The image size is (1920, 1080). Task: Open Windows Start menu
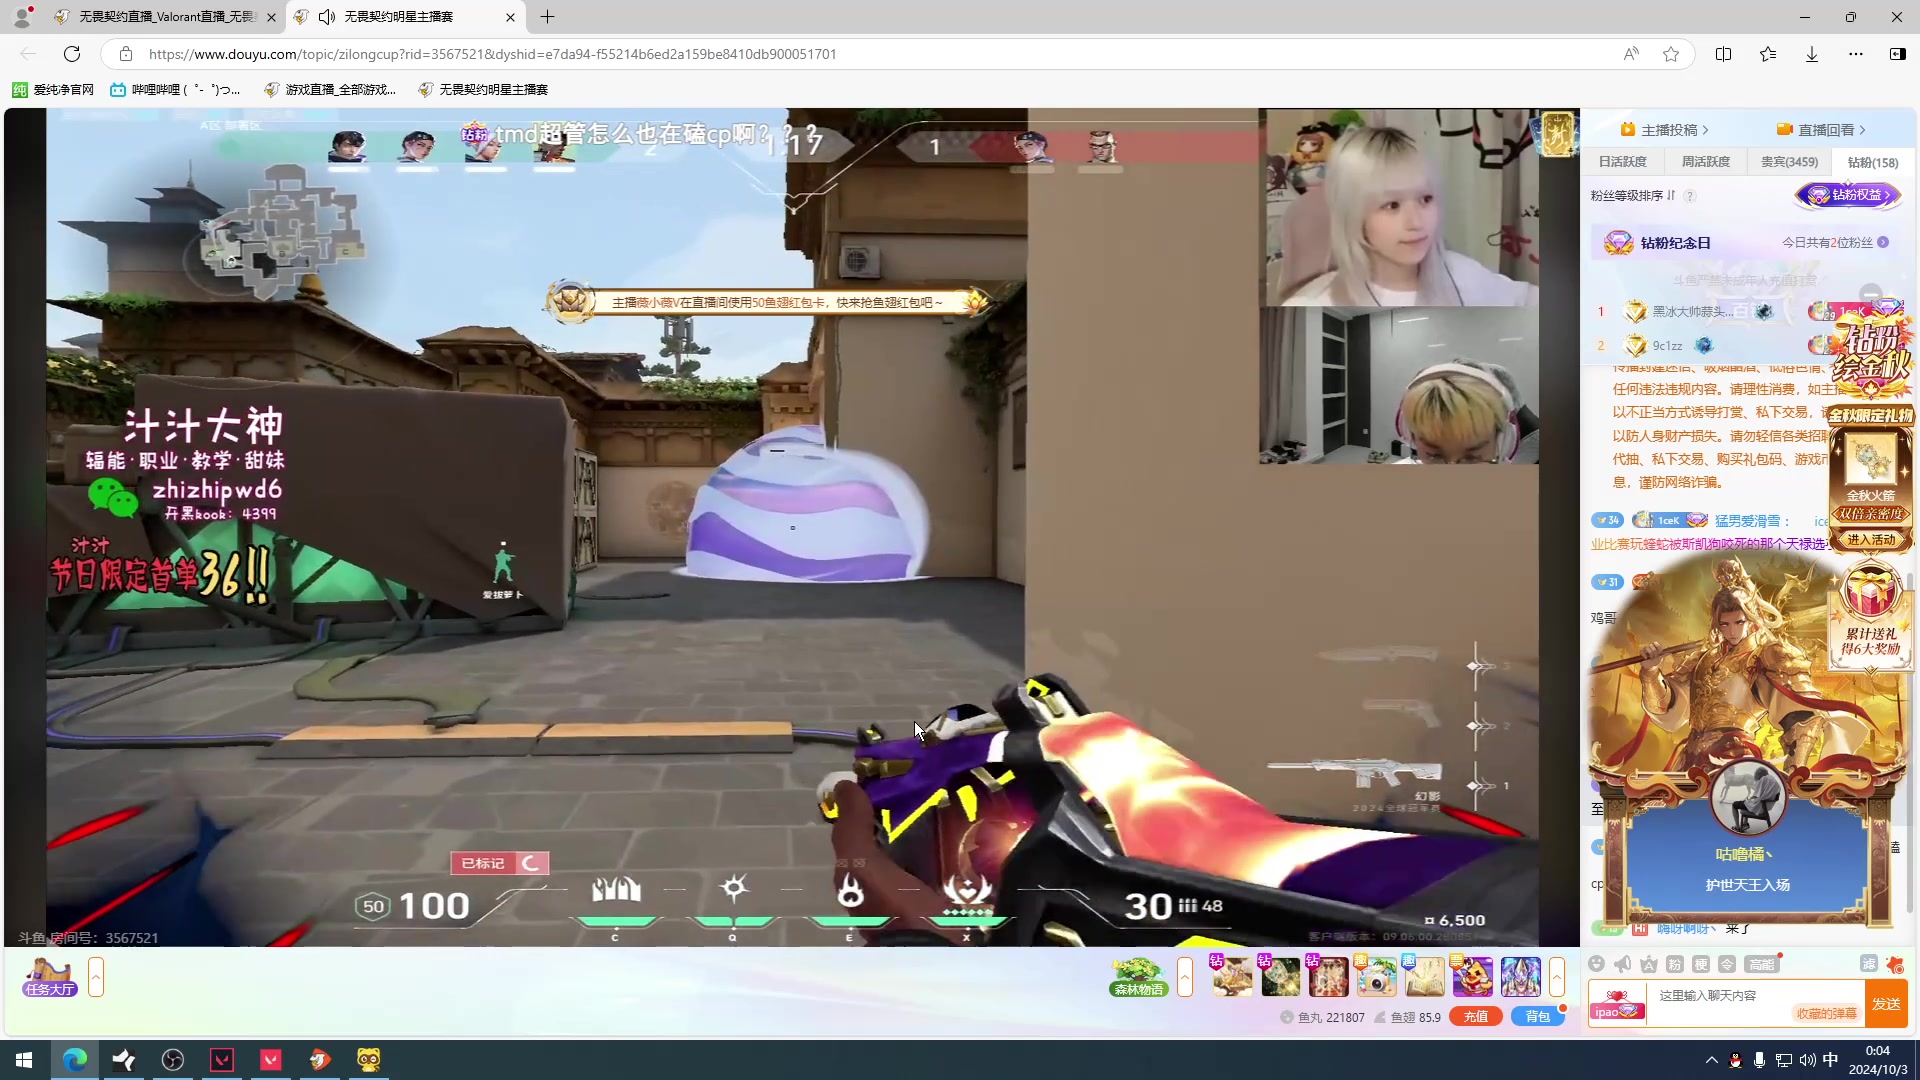[24, 1060]
